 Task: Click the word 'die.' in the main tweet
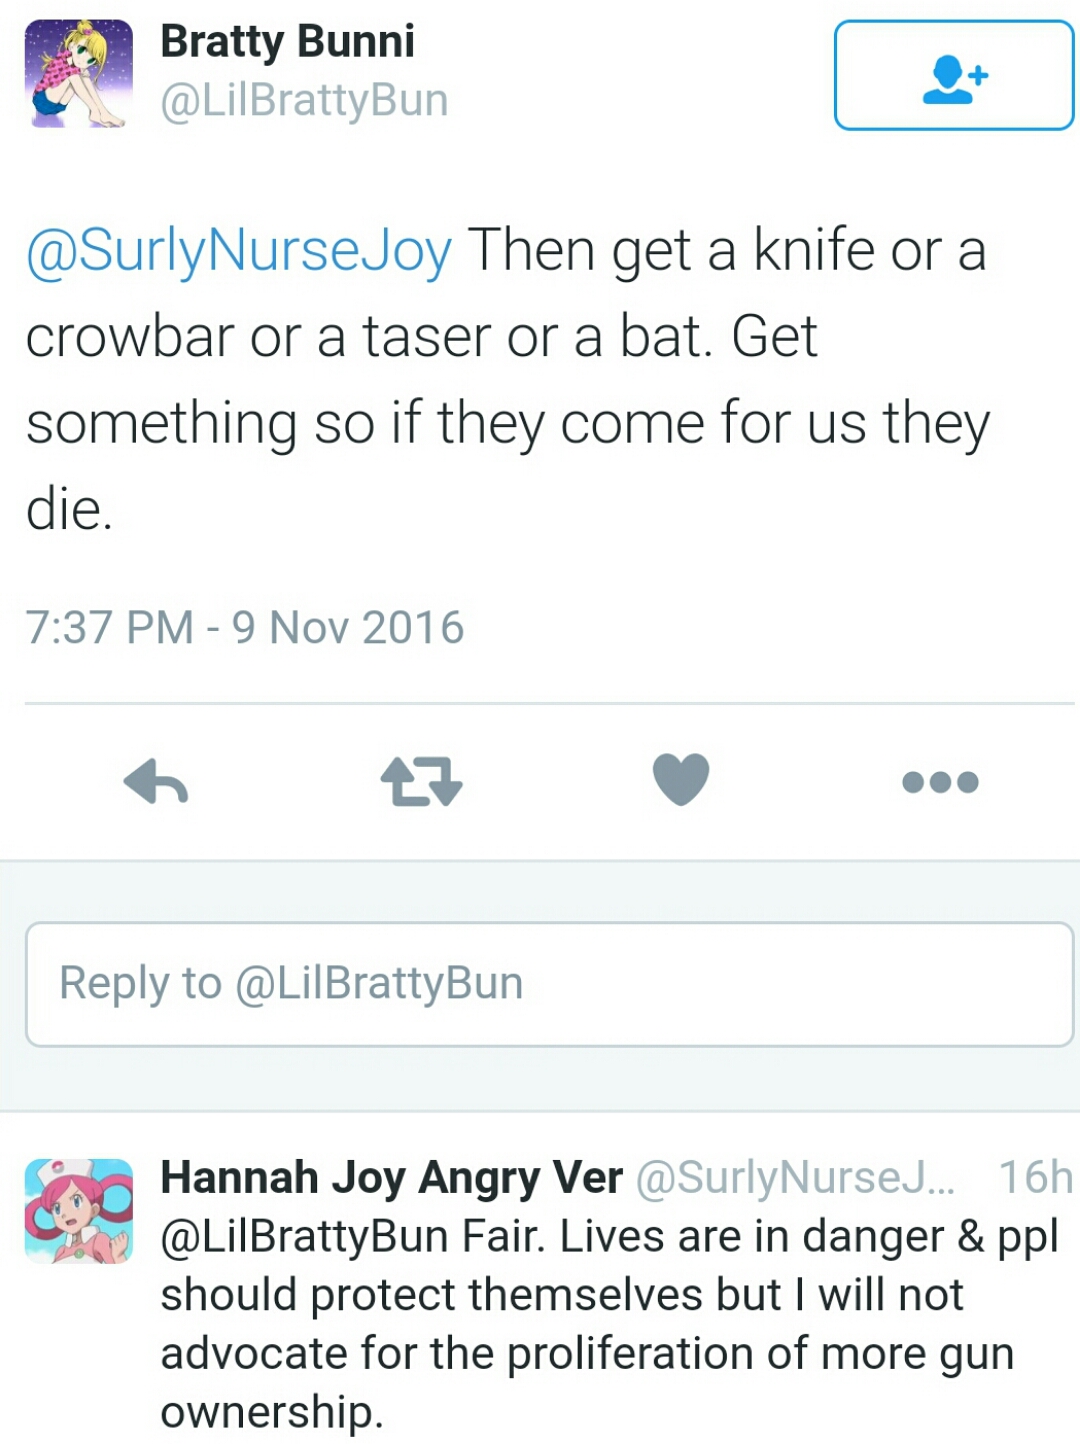click(69, 510)
